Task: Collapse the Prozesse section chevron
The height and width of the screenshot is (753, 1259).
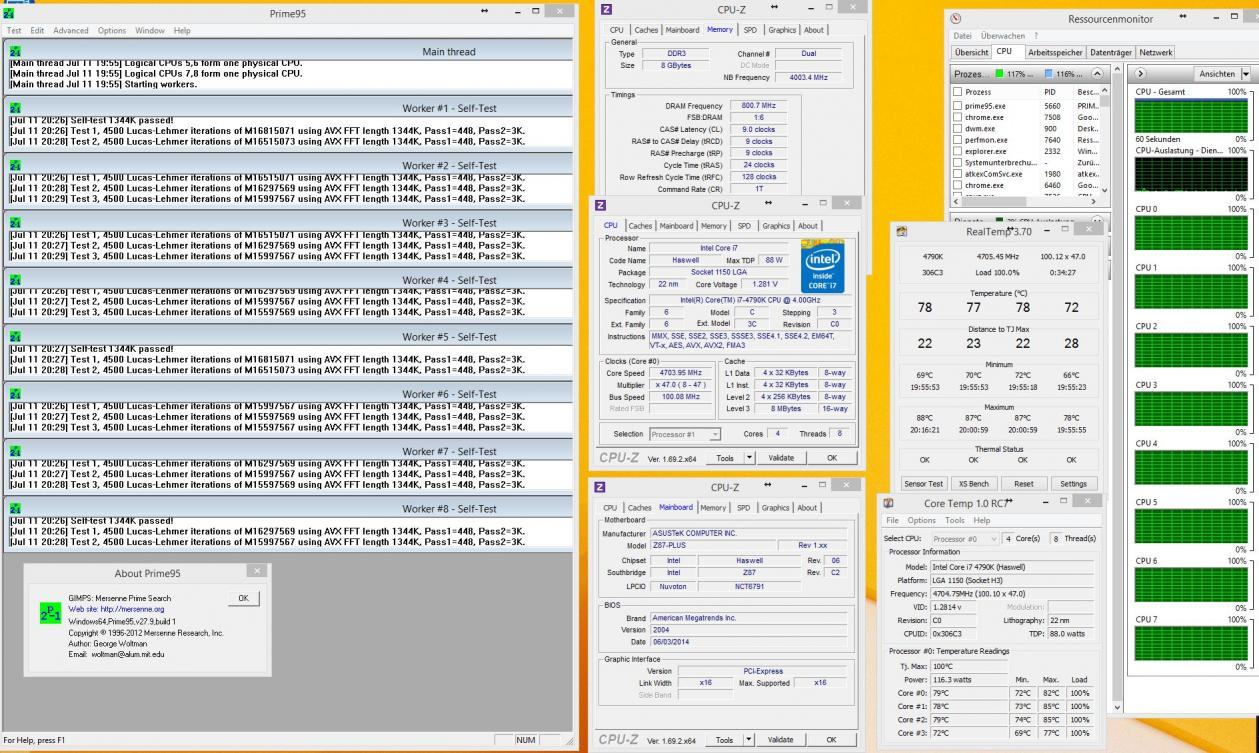Action: point(1096,74)
